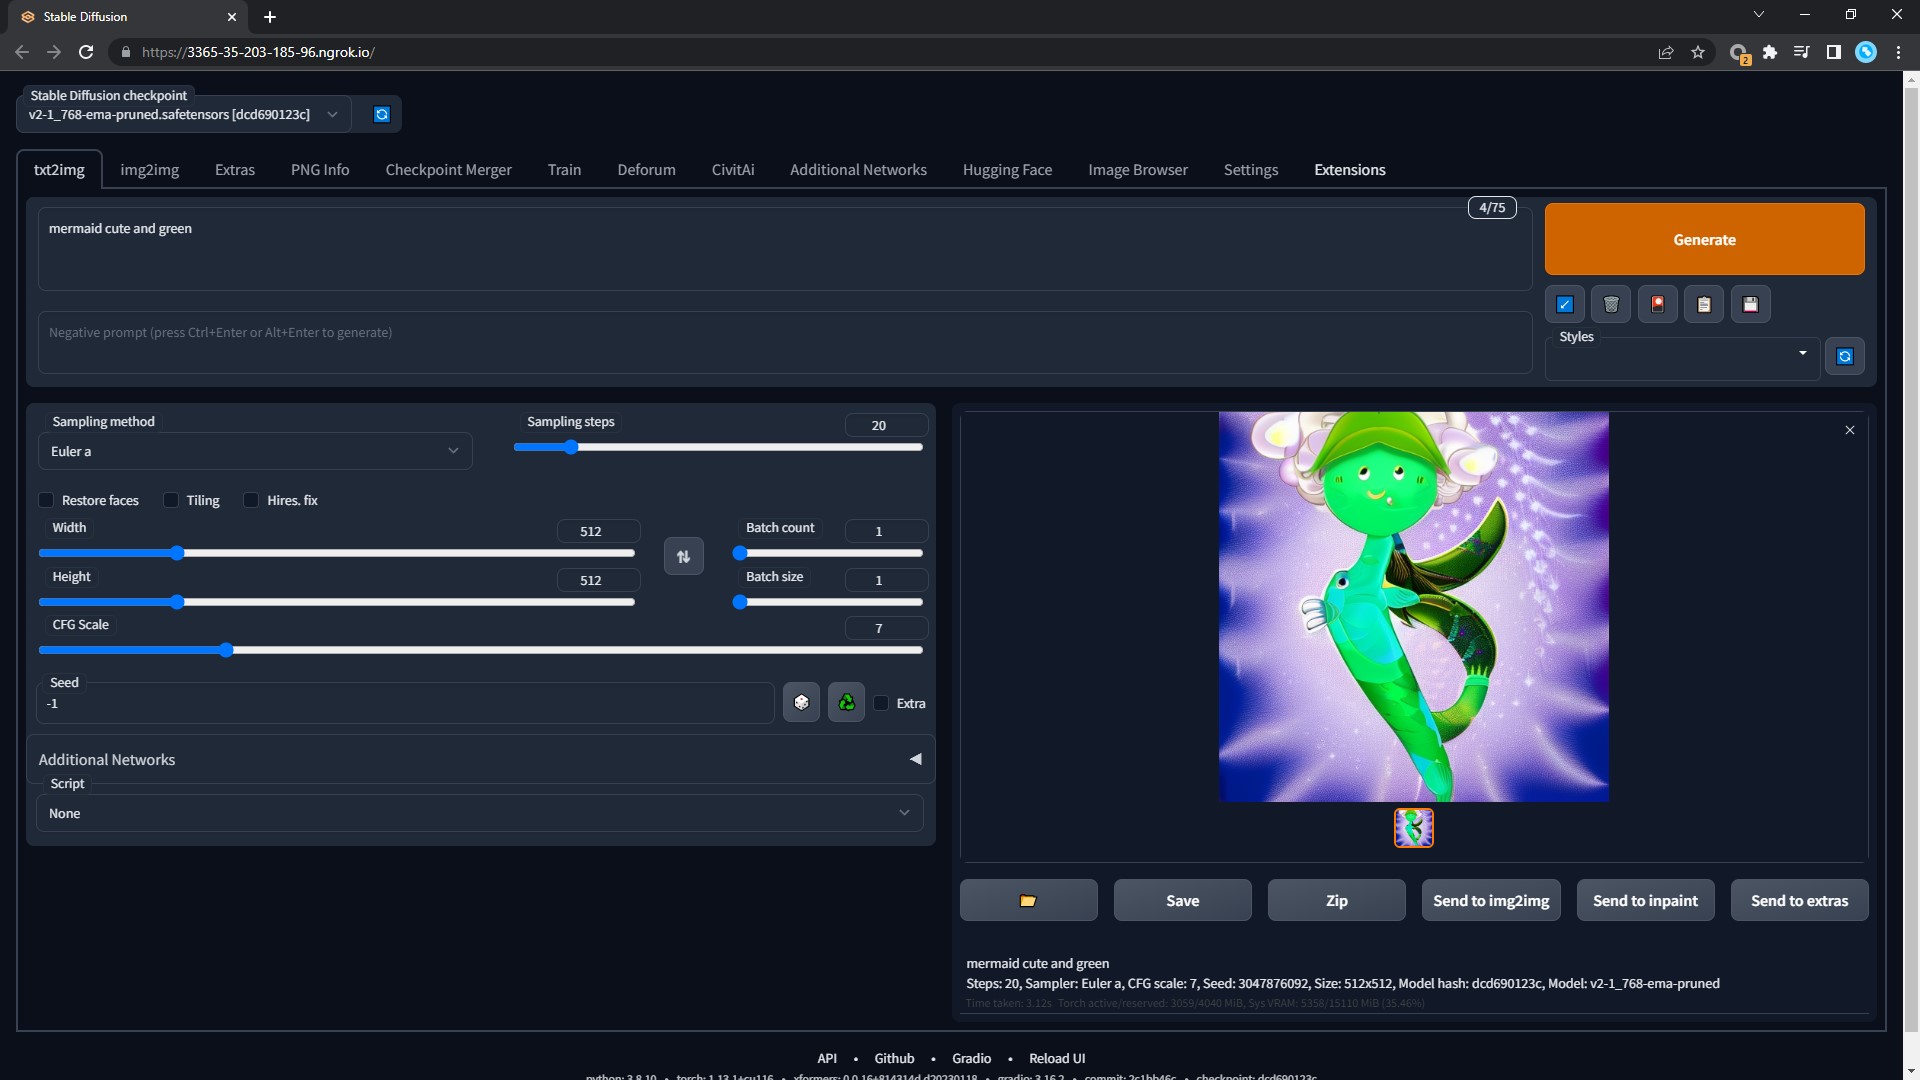Enable the Hires. fix checkbox
The image size is (1920, 1080).
click(x=251, y=500)
